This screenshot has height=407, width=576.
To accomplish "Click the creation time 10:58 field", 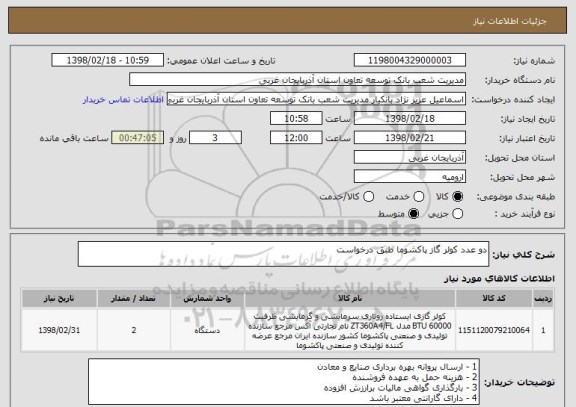I will pyautogui.click(x=296, y=119).
